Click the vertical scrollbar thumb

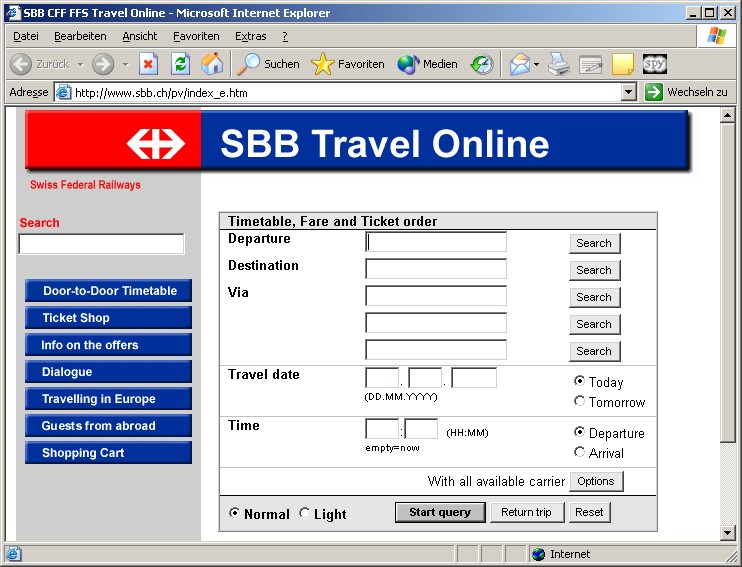[727, 283]
